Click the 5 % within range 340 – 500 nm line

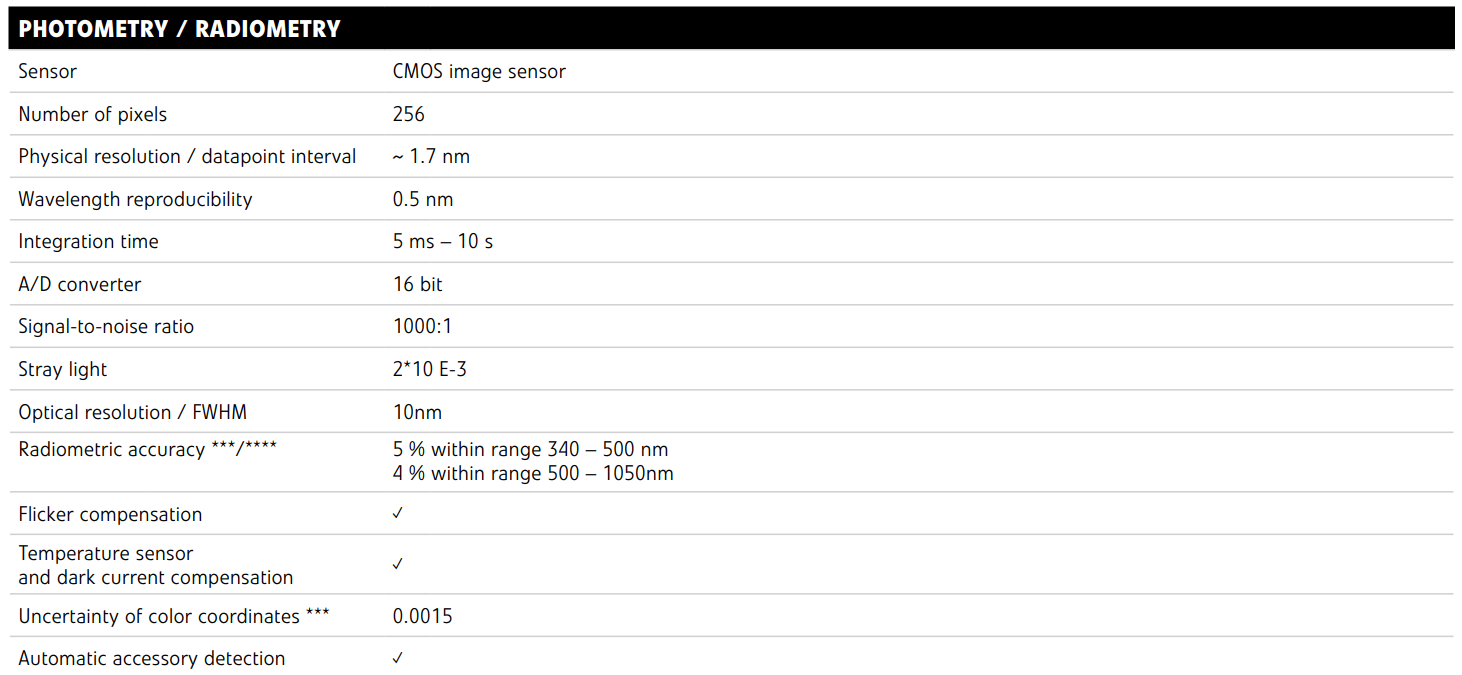click(530, 450)
